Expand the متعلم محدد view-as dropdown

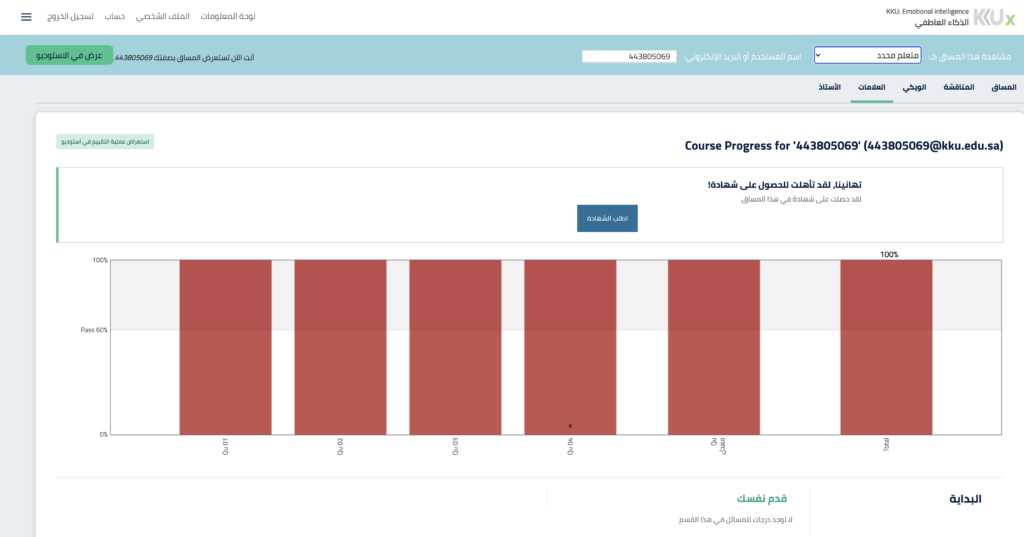(867, 56)
